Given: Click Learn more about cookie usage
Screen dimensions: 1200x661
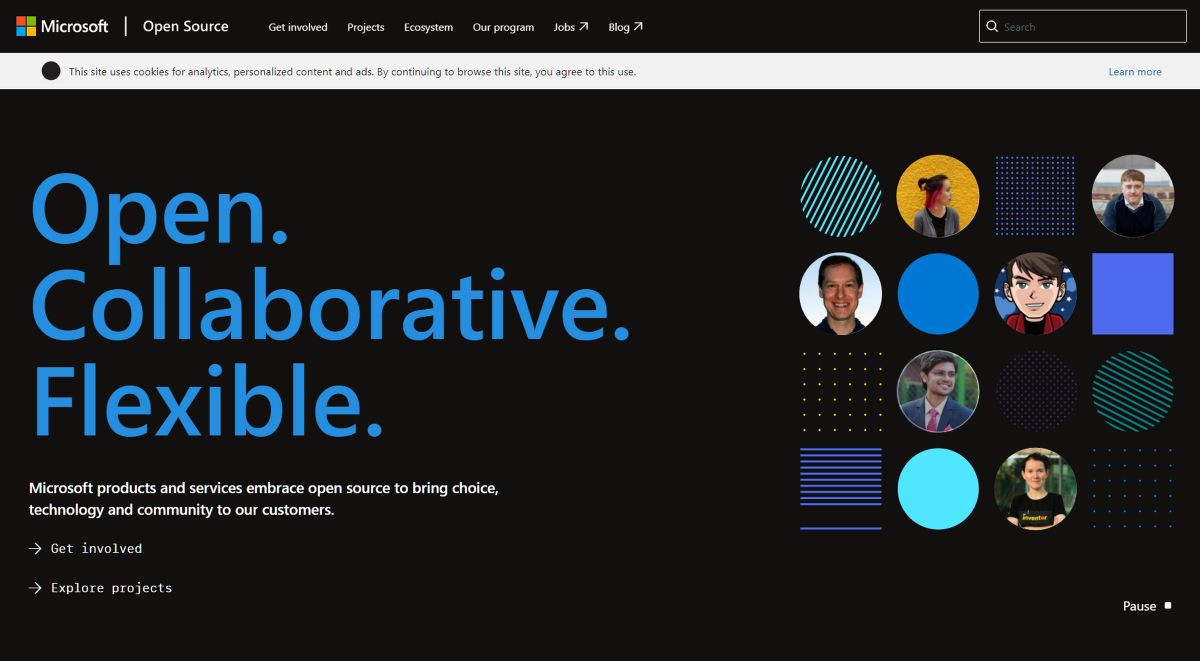Looking at the screenshot, I should [1135, 71].
